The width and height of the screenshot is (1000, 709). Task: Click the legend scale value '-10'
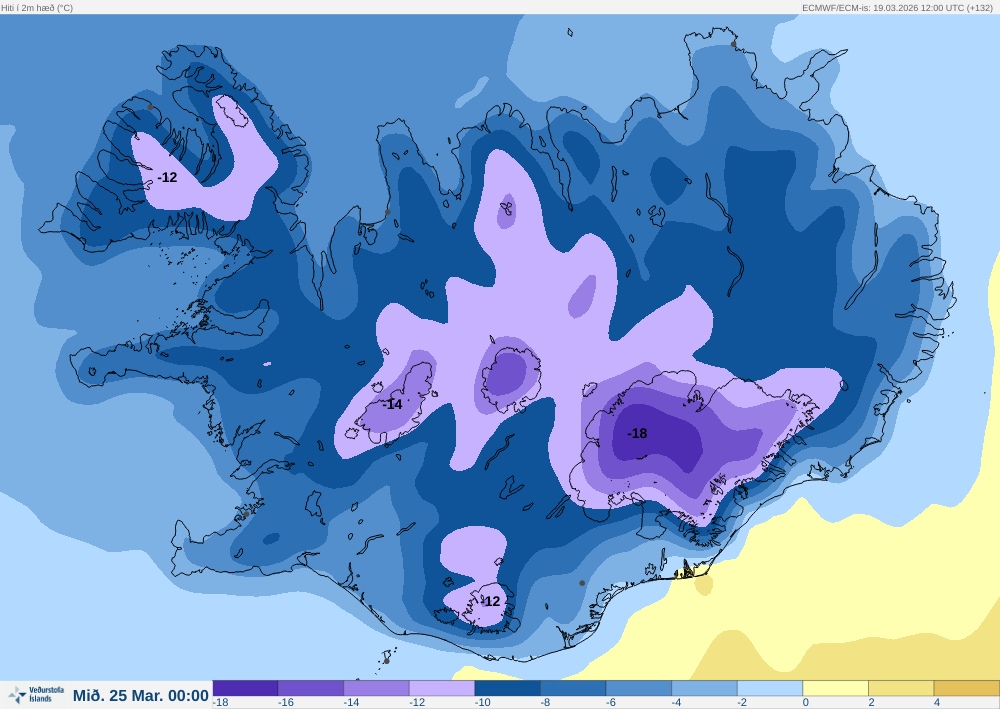[482, 703]
